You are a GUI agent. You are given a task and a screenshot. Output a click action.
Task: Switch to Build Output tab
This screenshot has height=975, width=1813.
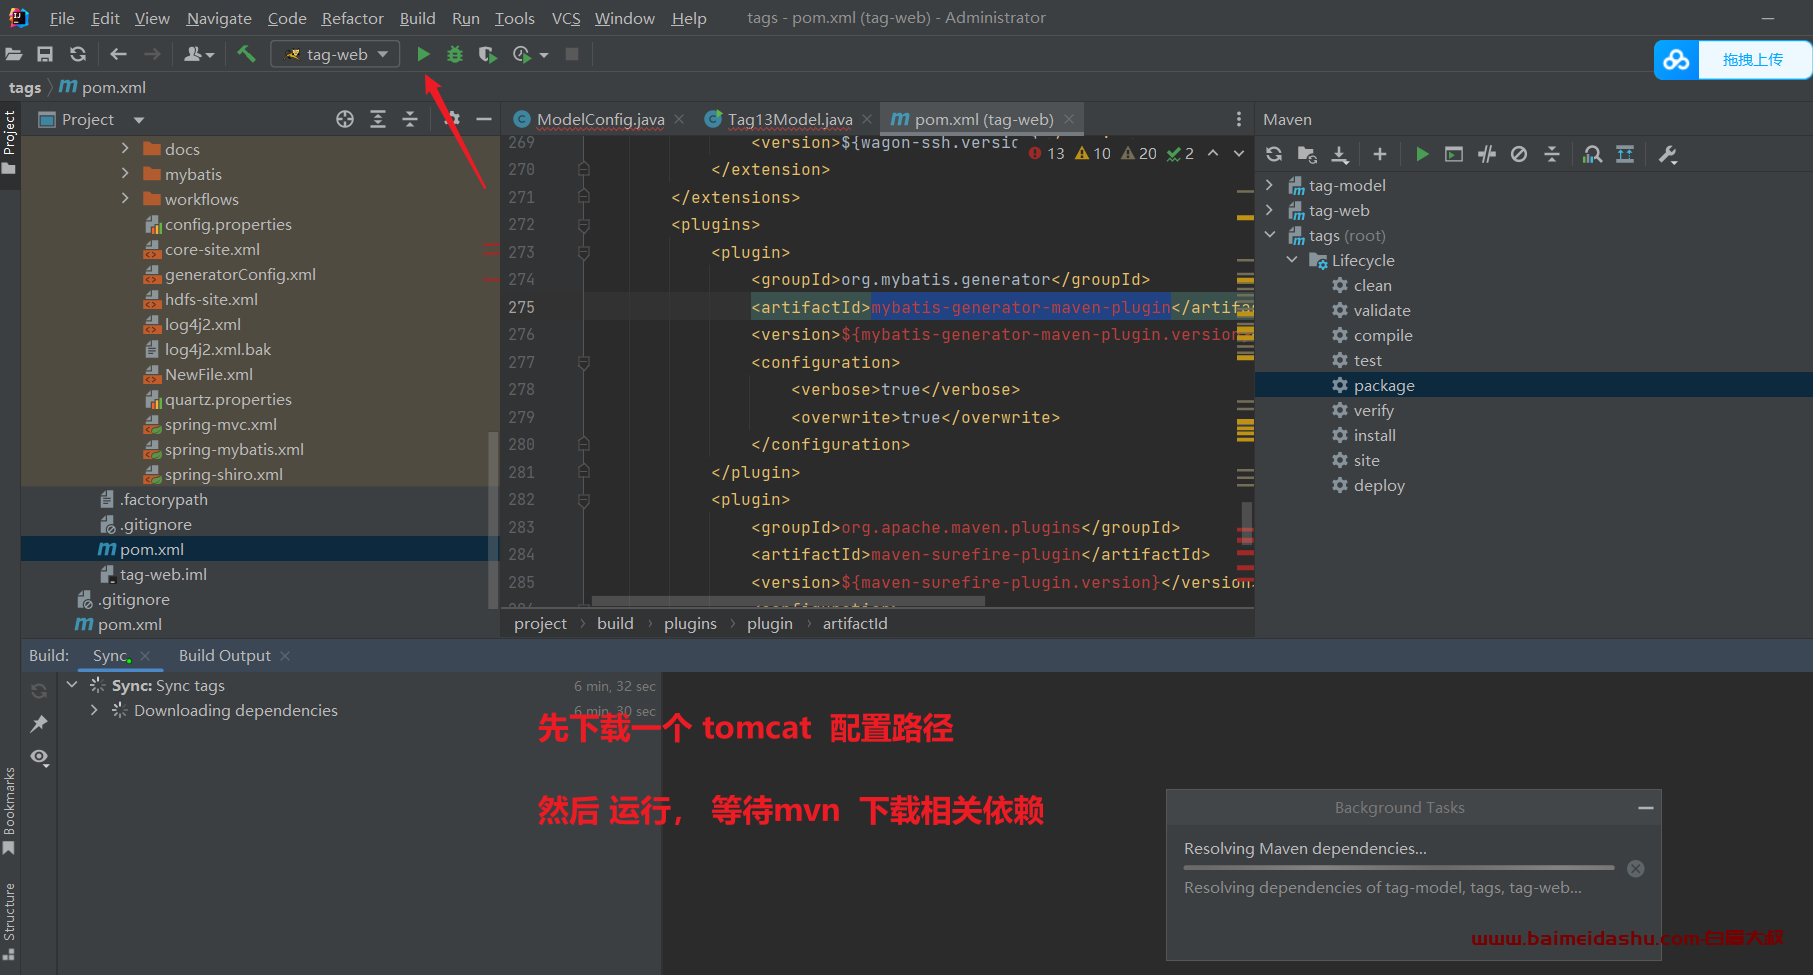click(x=225, y=656)
